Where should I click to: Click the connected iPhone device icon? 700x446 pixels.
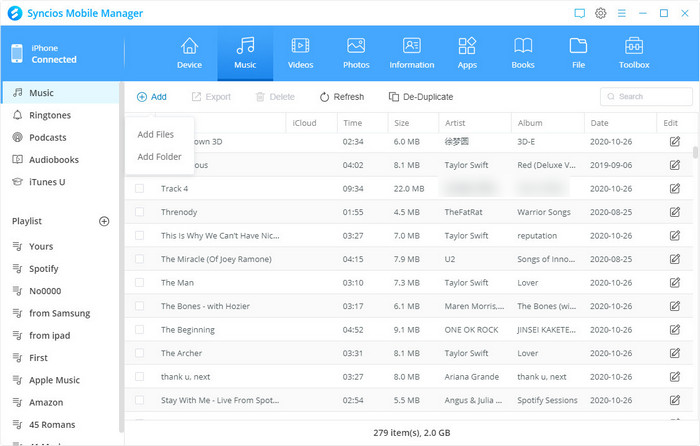[17, 54]
